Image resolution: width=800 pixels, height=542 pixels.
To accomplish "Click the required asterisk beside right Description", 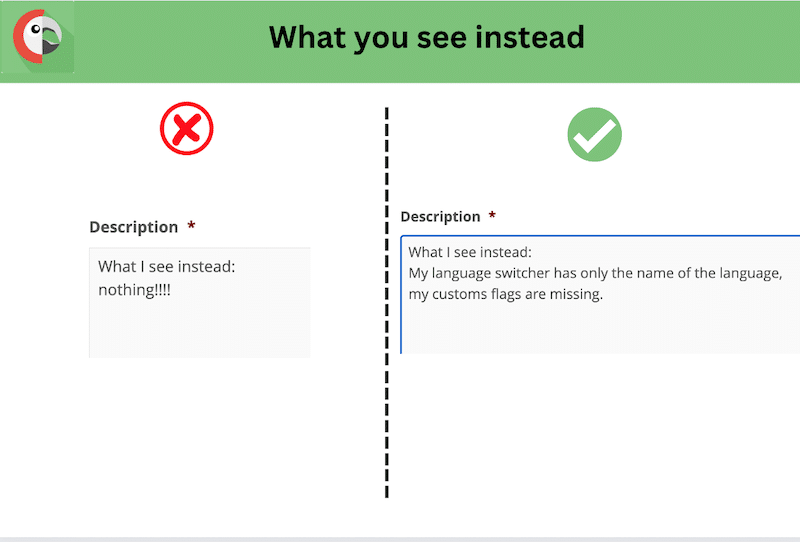I will click(492, 215).
